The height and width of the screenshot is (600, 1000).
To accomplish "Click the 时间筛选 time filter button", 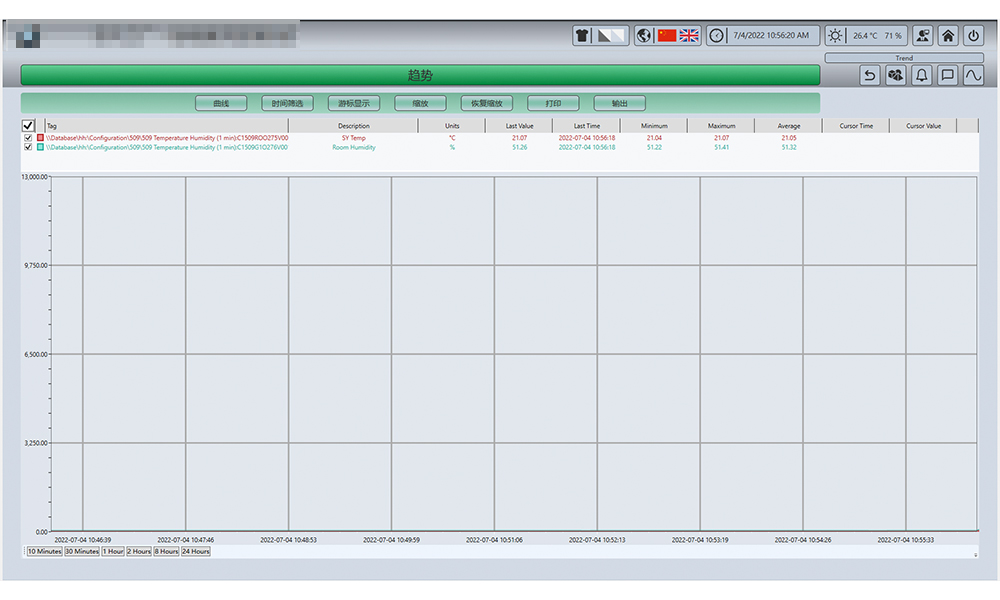I will (287, 103).
